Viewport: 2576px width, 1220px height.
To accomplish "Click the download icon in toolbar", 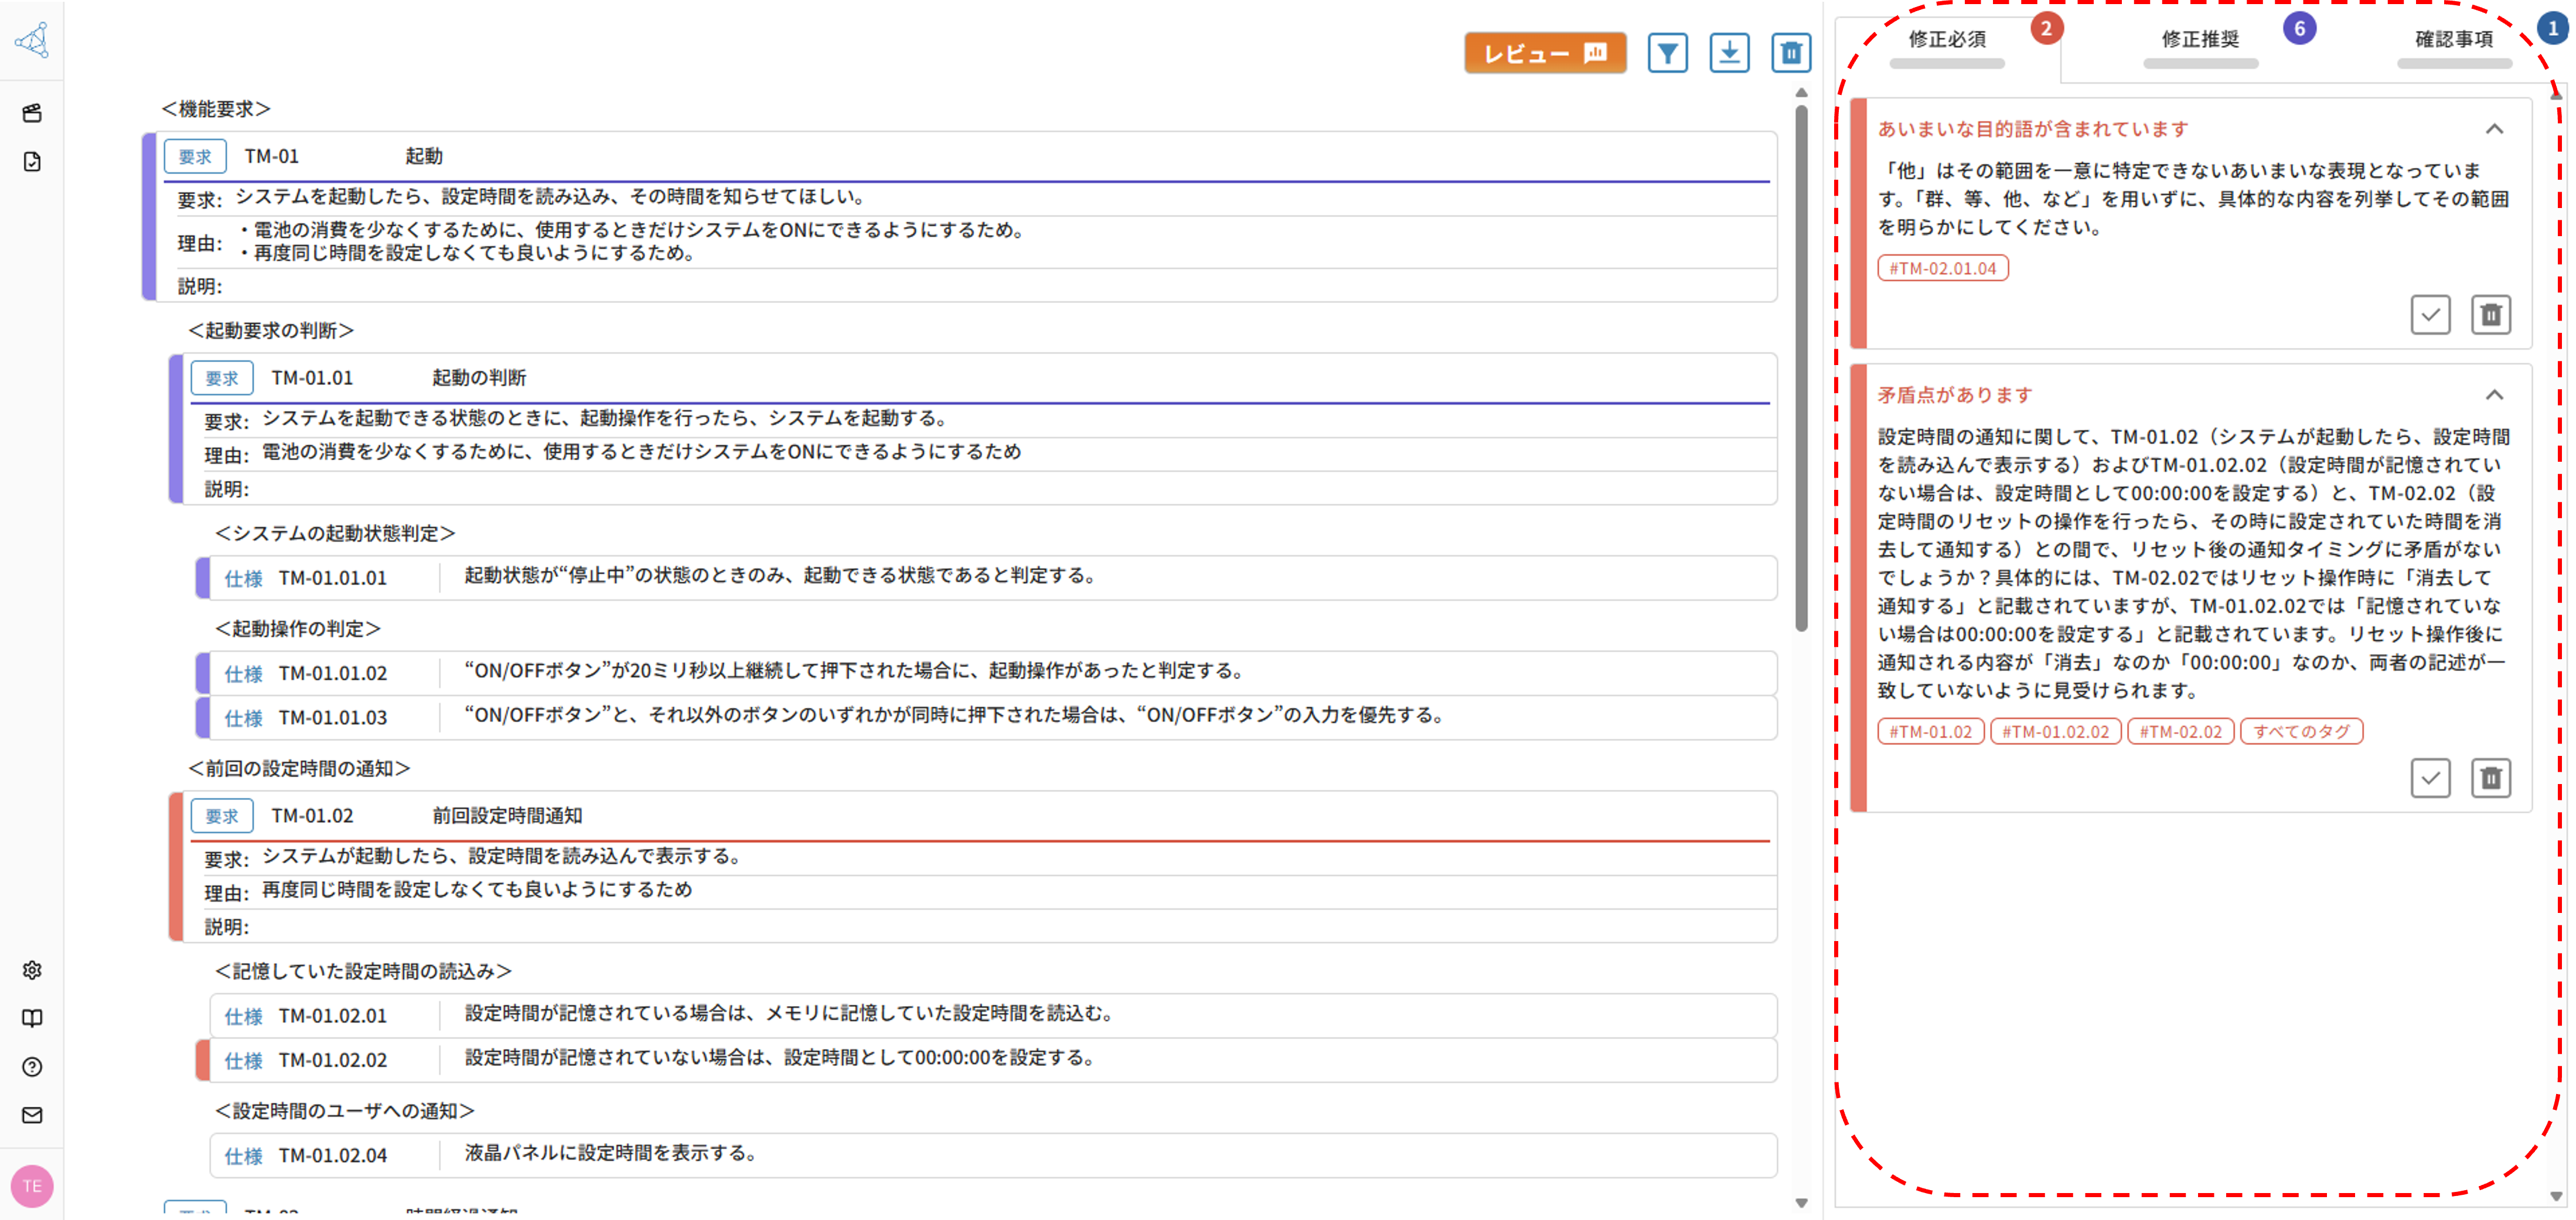I will point(1729,53).
